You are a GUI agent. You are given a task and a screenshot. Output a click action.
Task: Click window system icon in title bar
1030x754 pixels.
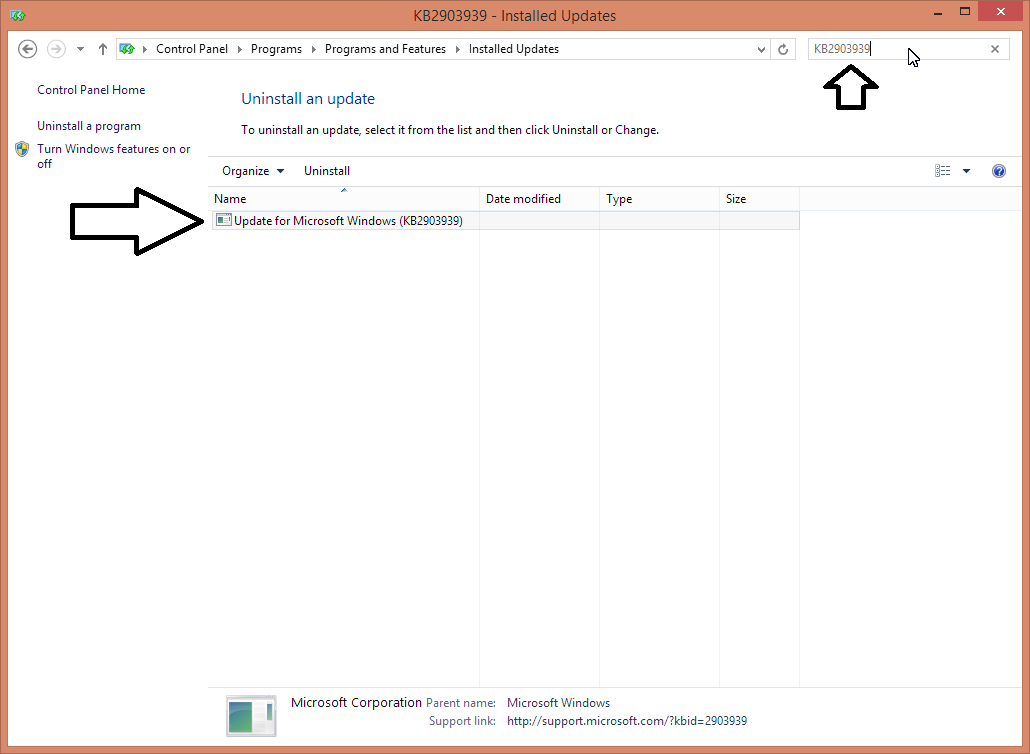pyautogui.click(x=18, y=15)
